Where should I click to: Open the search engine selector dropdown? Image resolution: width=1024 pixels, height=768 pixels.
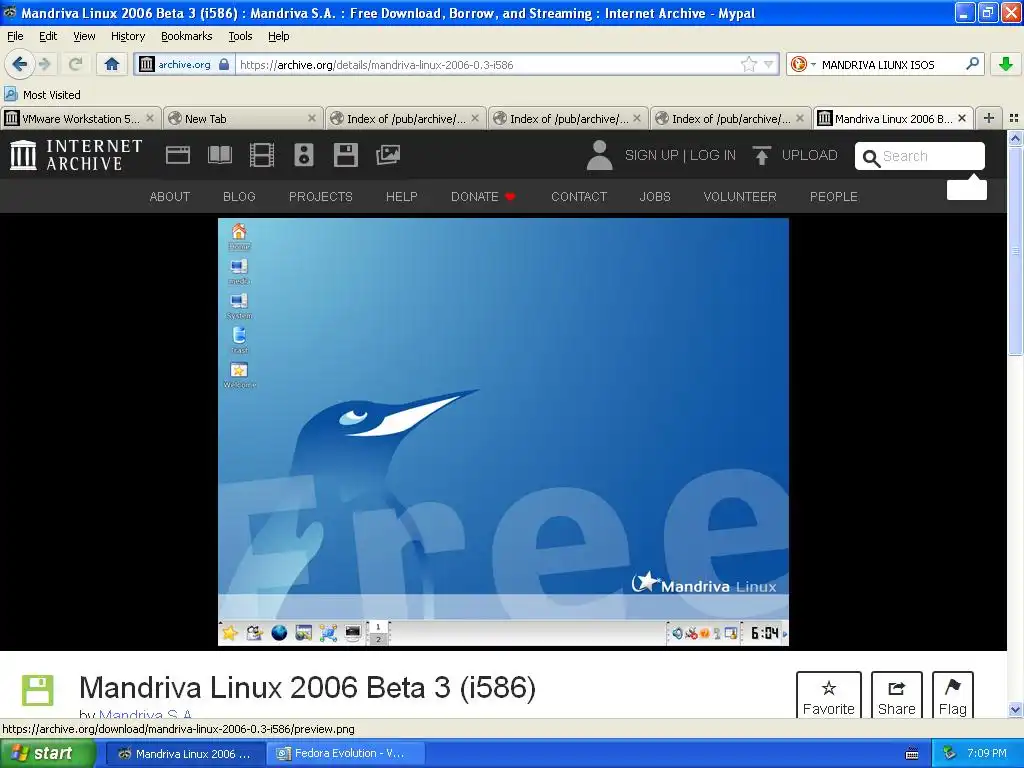point(803,64)
